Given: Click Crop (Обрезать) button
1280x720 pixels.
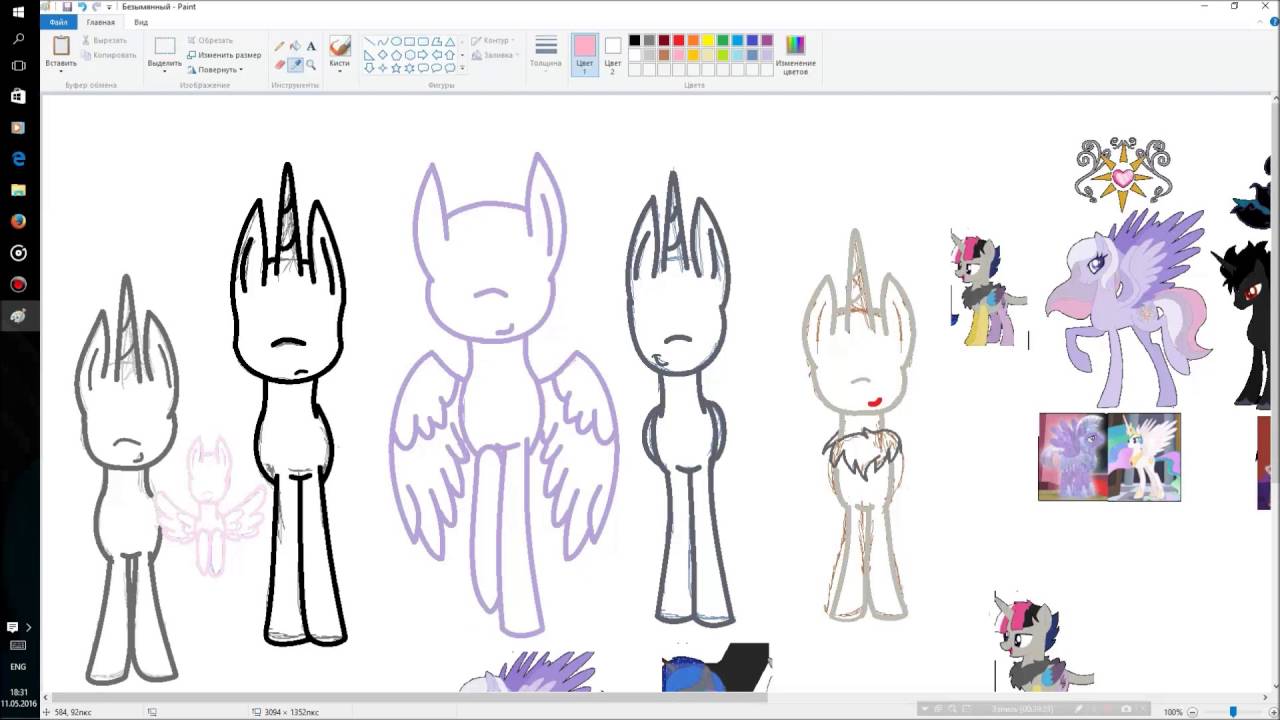Looking at the screenshot, I should click(210, 41).
